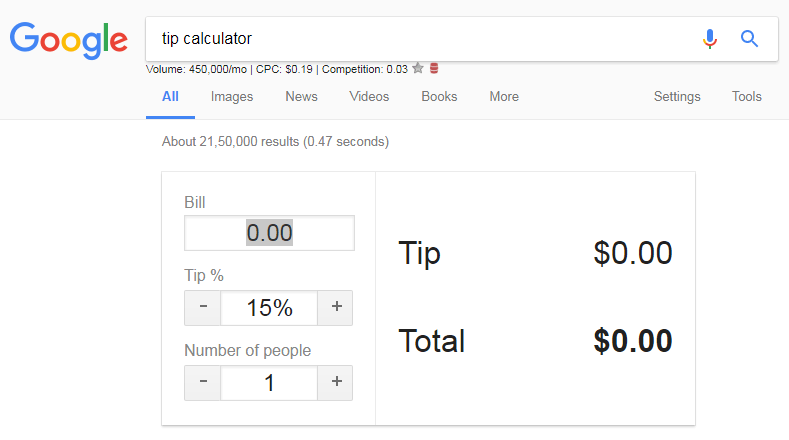Increase number of people with plus
This screenshot has width=789, height=440.
coord(336,382)
